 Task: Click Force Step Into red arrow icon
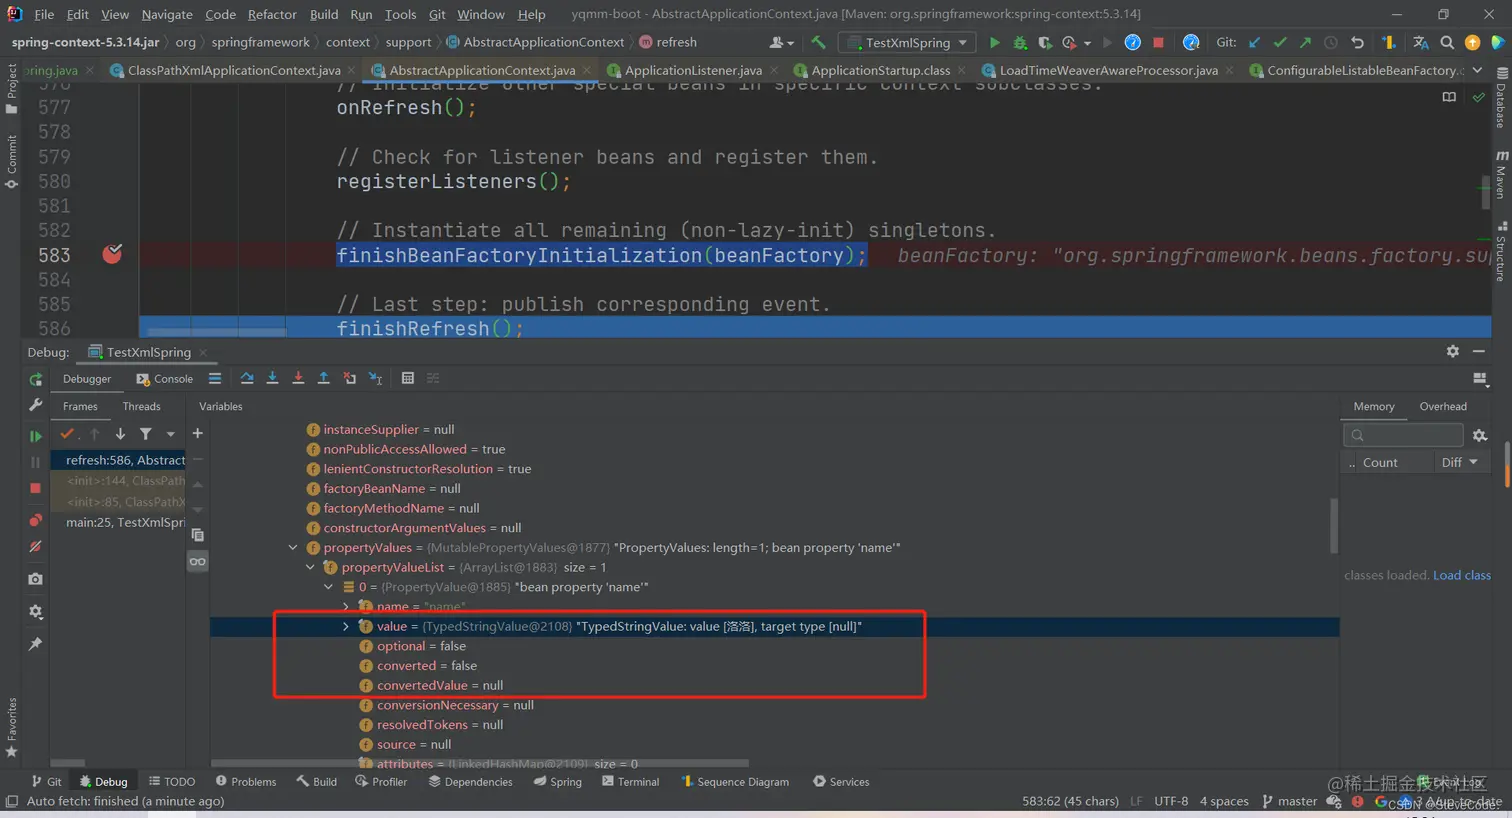[298, 378]
